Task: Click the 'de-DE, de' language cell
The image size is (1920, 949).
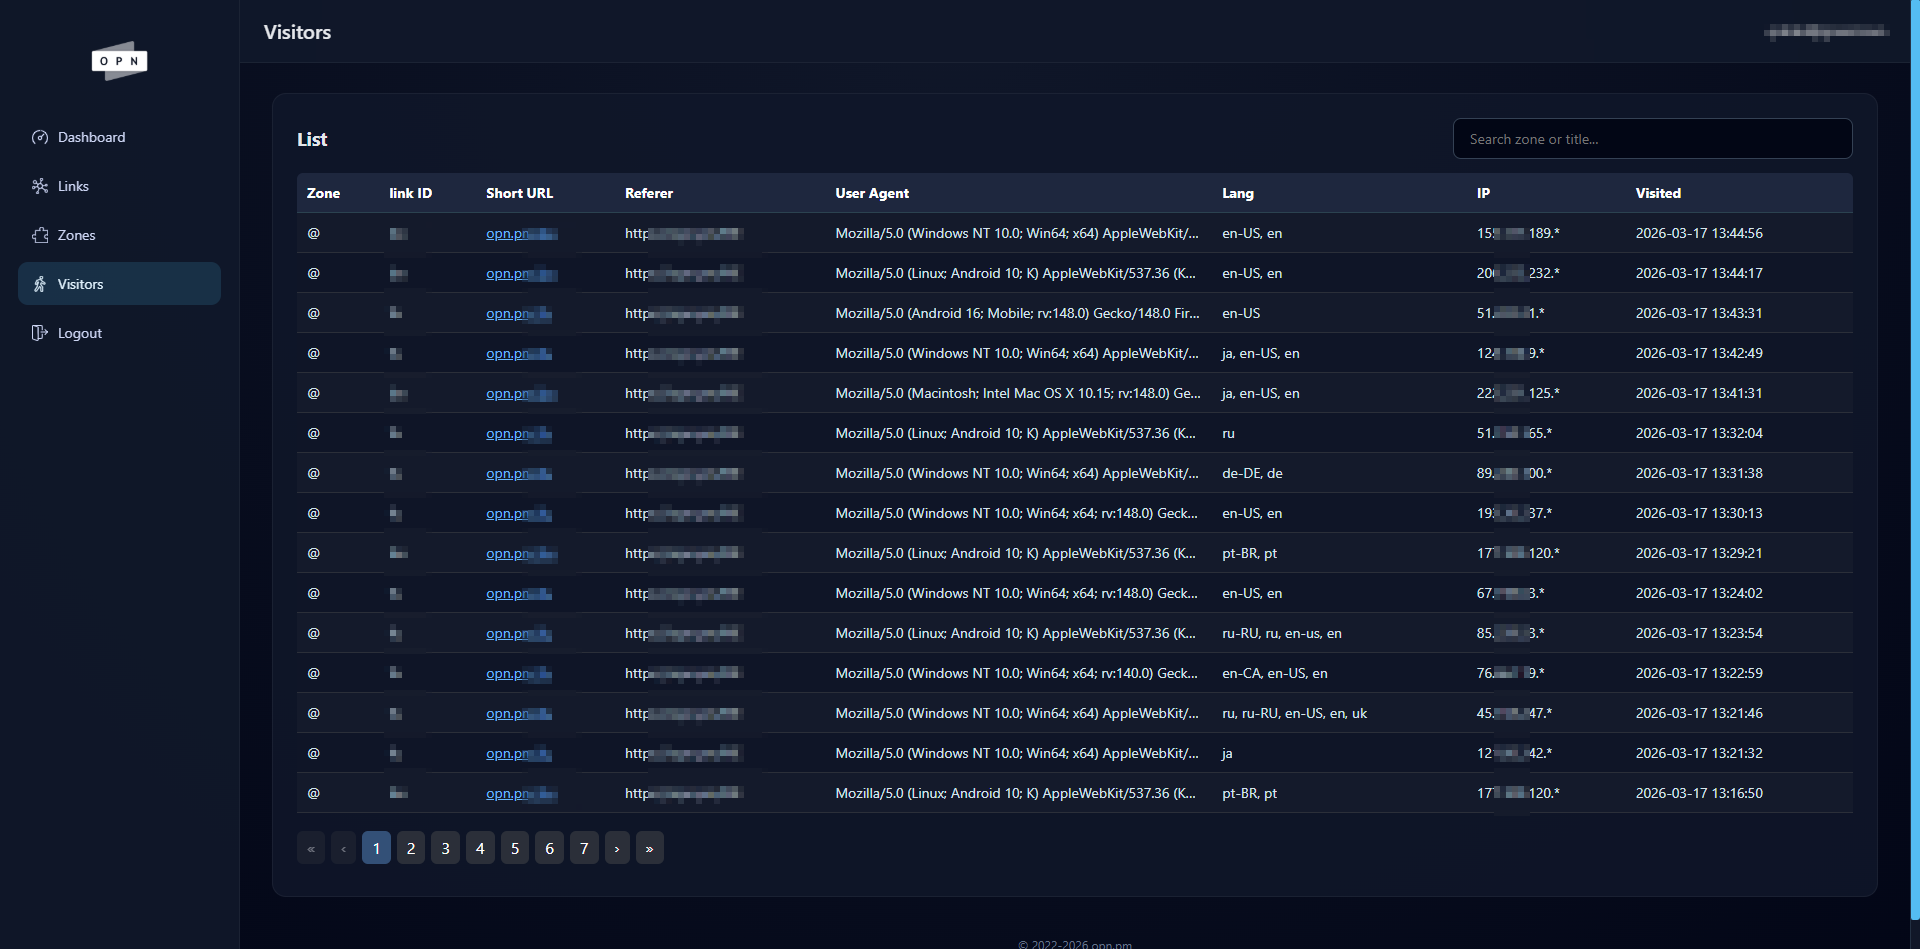Action: (1252, 473)
